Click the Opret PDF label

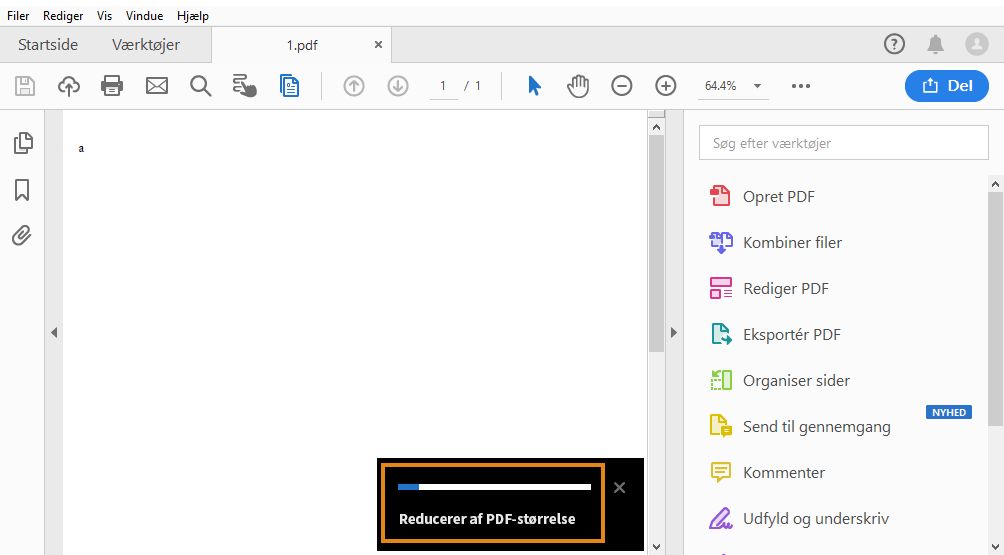[779, 197]
